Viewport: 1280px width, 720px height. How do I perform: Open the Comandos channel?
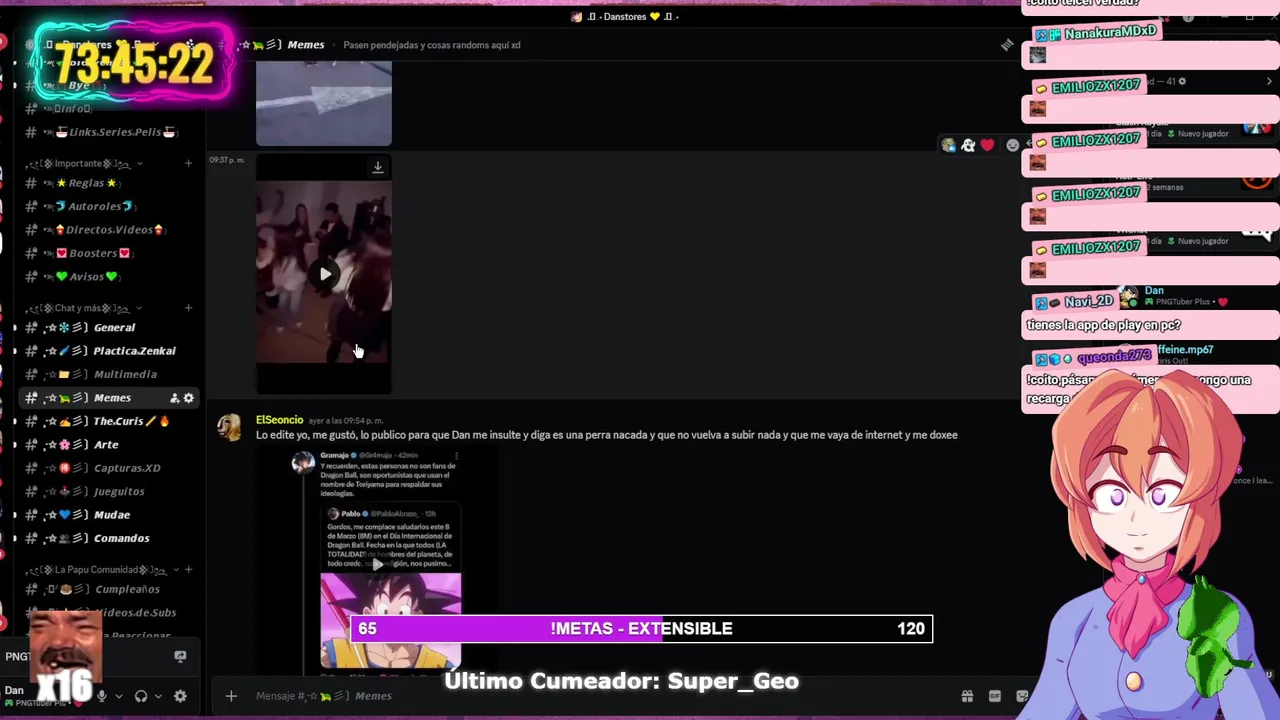(x=110, y=538)
